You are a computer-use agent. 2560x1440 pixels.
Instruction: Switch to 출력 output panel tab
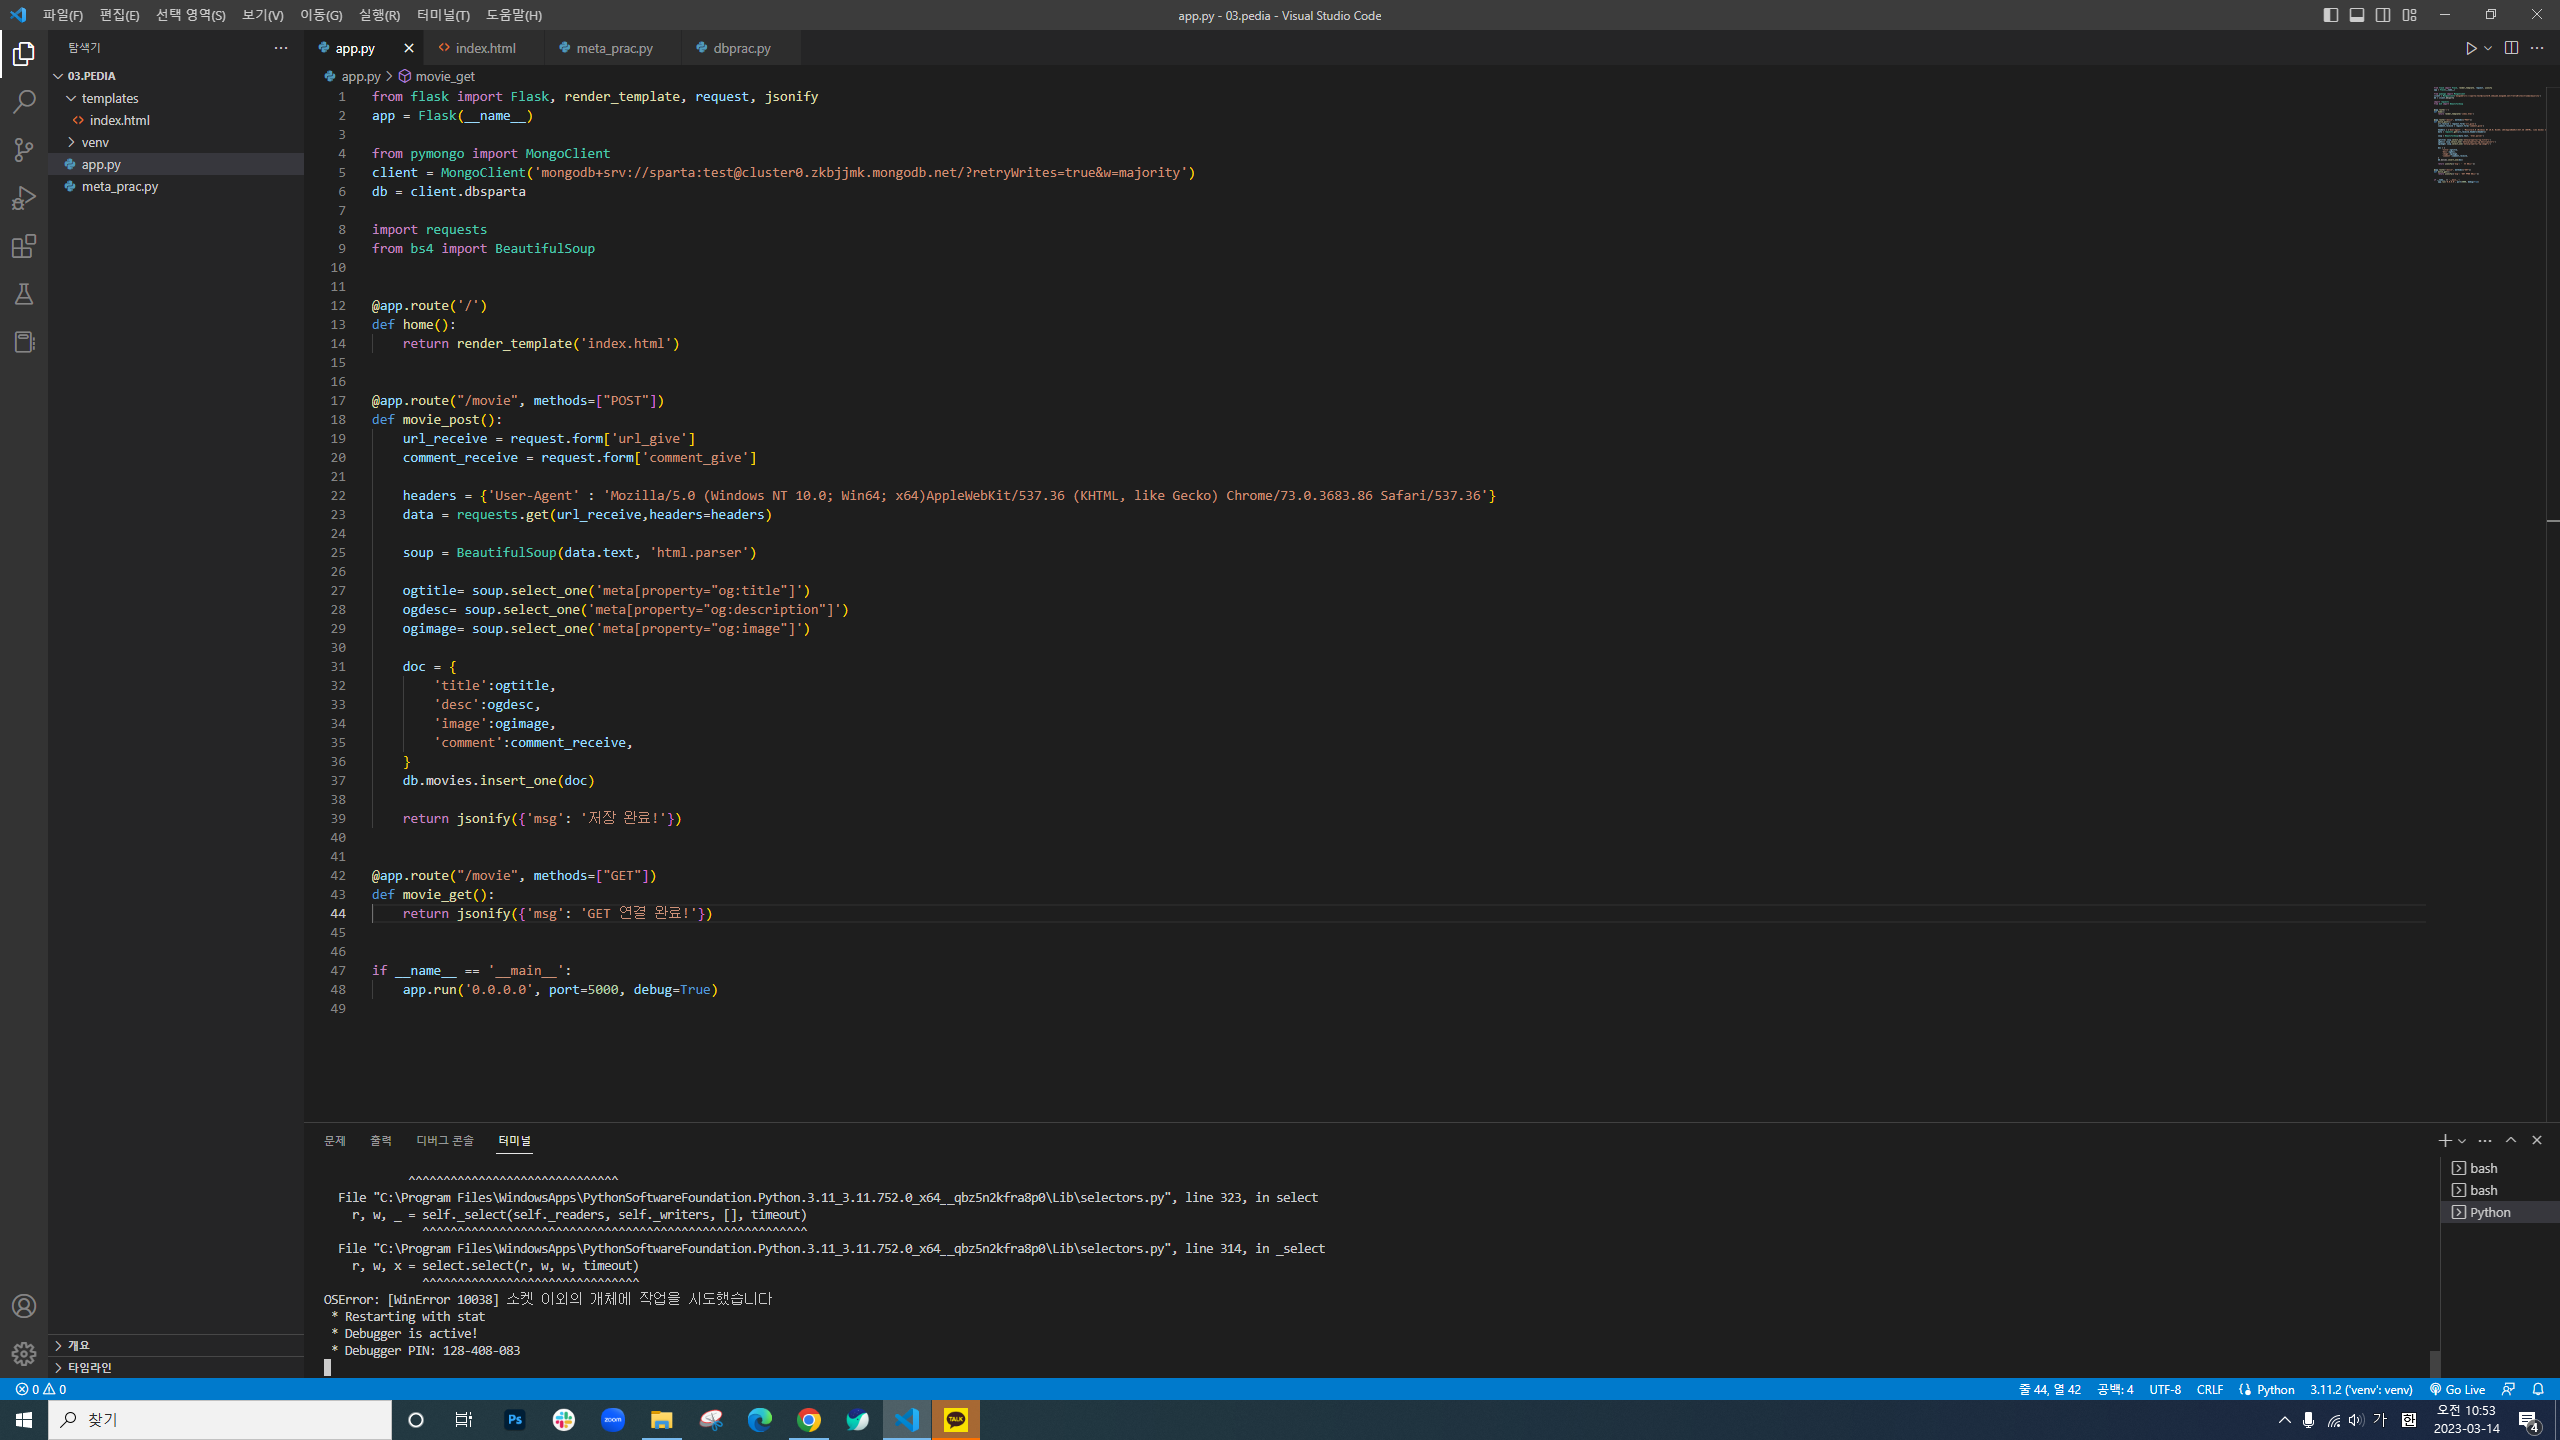[x=381, y=1140]
